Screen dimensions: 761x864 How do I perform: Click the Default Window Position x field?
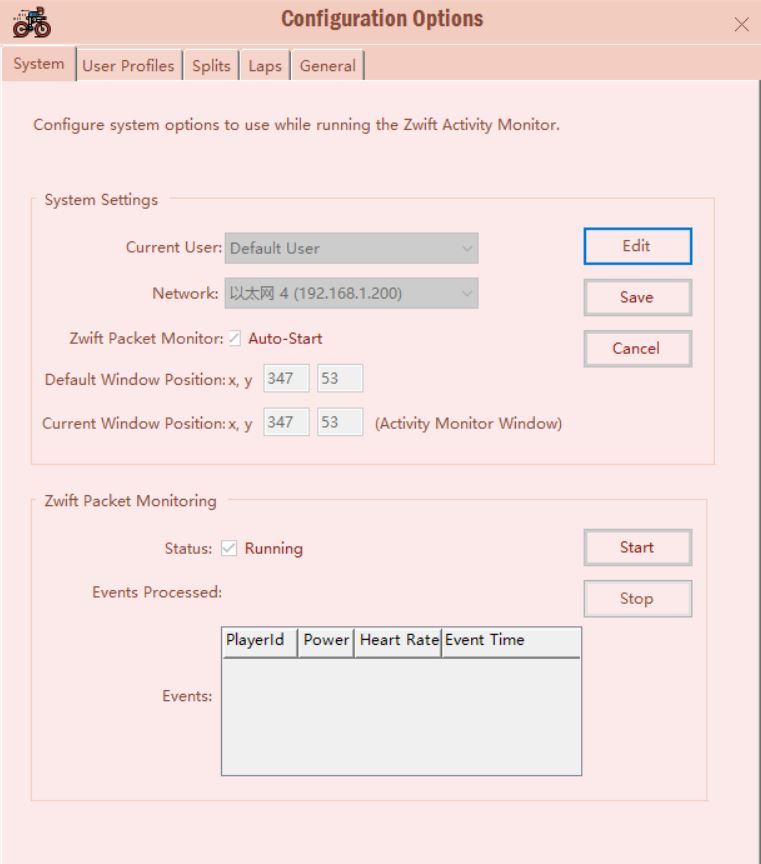(286, 378)
